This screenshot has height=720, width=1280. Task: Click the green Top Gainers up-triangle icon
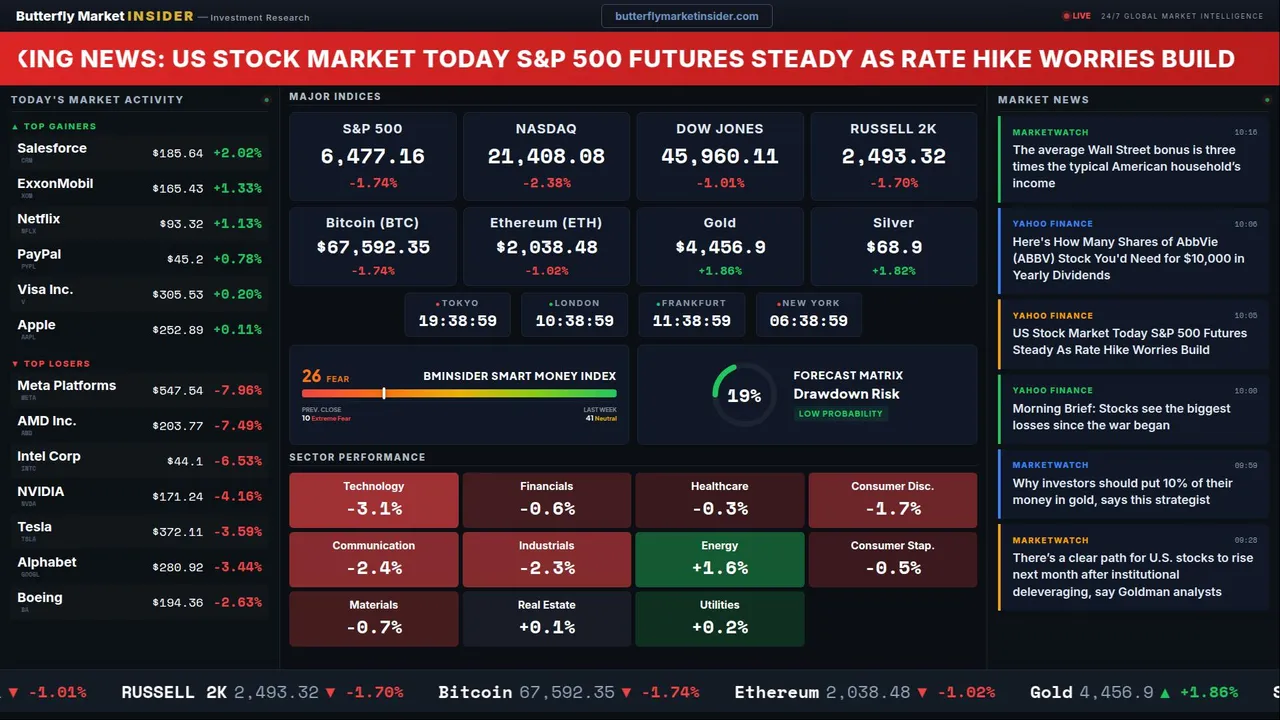(15, 127)
